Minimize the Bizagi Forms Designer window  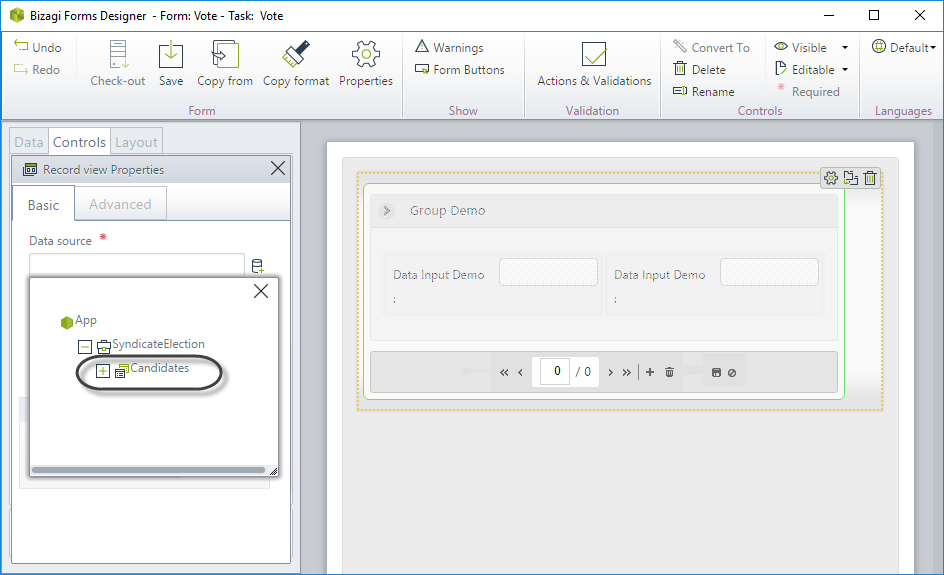coord(829,15)
